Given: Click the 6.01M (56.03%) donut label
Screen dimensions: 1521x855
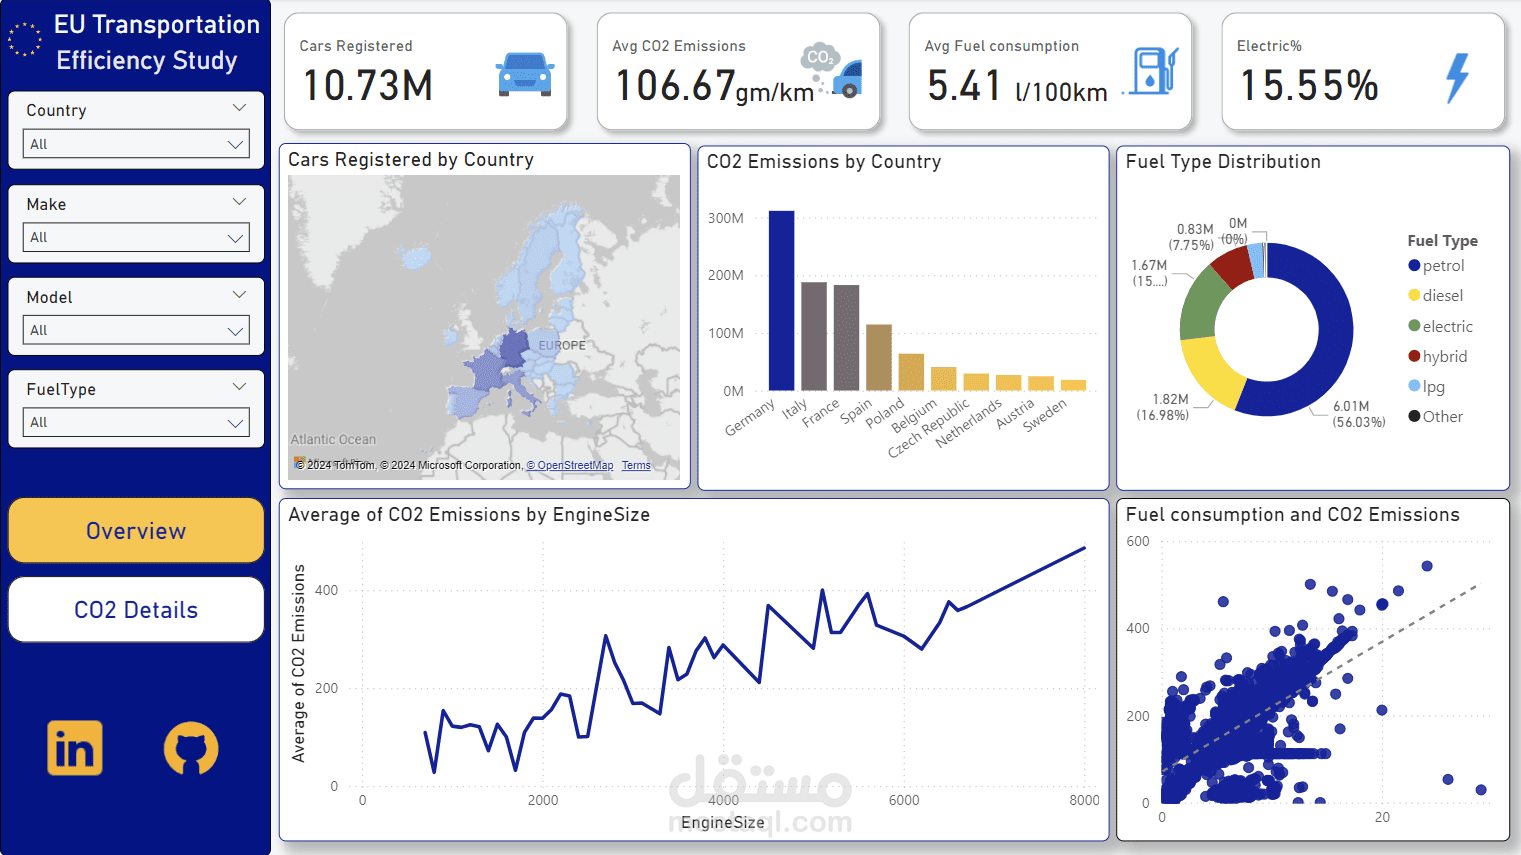Looking at the screenshot, I should coord(1359,414).
